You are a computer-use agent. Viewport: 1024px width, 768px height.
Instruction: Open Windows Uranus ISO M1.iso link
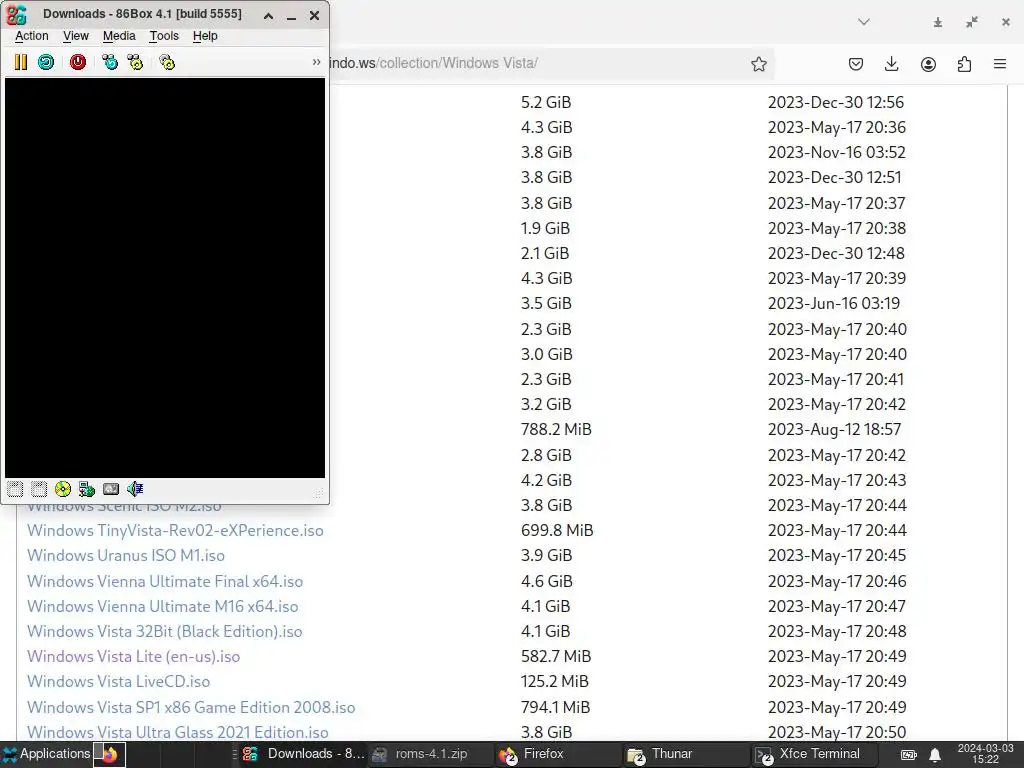point(125,555)
